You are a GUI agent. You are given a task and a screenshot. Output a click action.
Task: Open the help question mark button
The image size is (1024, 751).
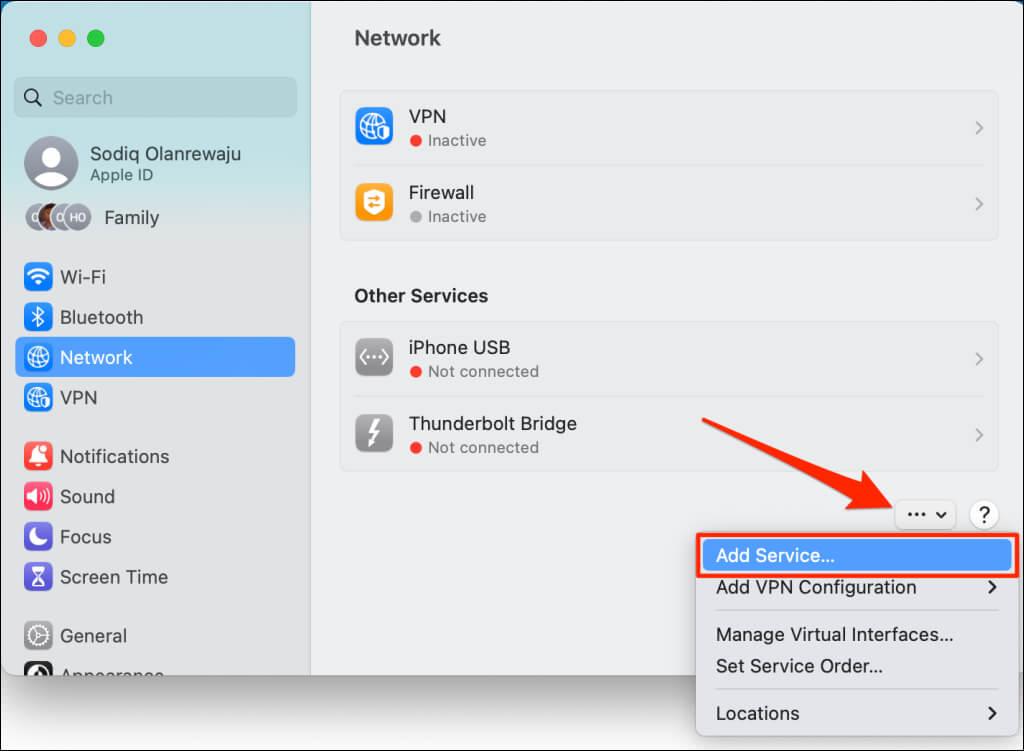pos(984,515)
